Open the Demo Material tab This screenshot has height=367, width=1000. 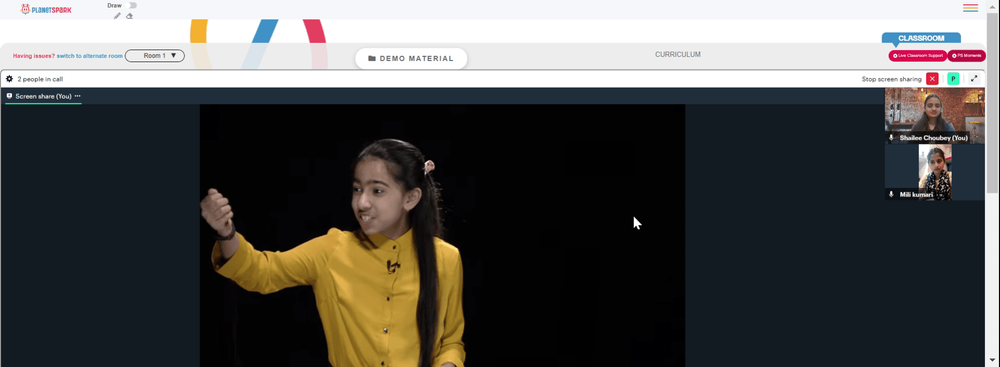tap(411, 58)
